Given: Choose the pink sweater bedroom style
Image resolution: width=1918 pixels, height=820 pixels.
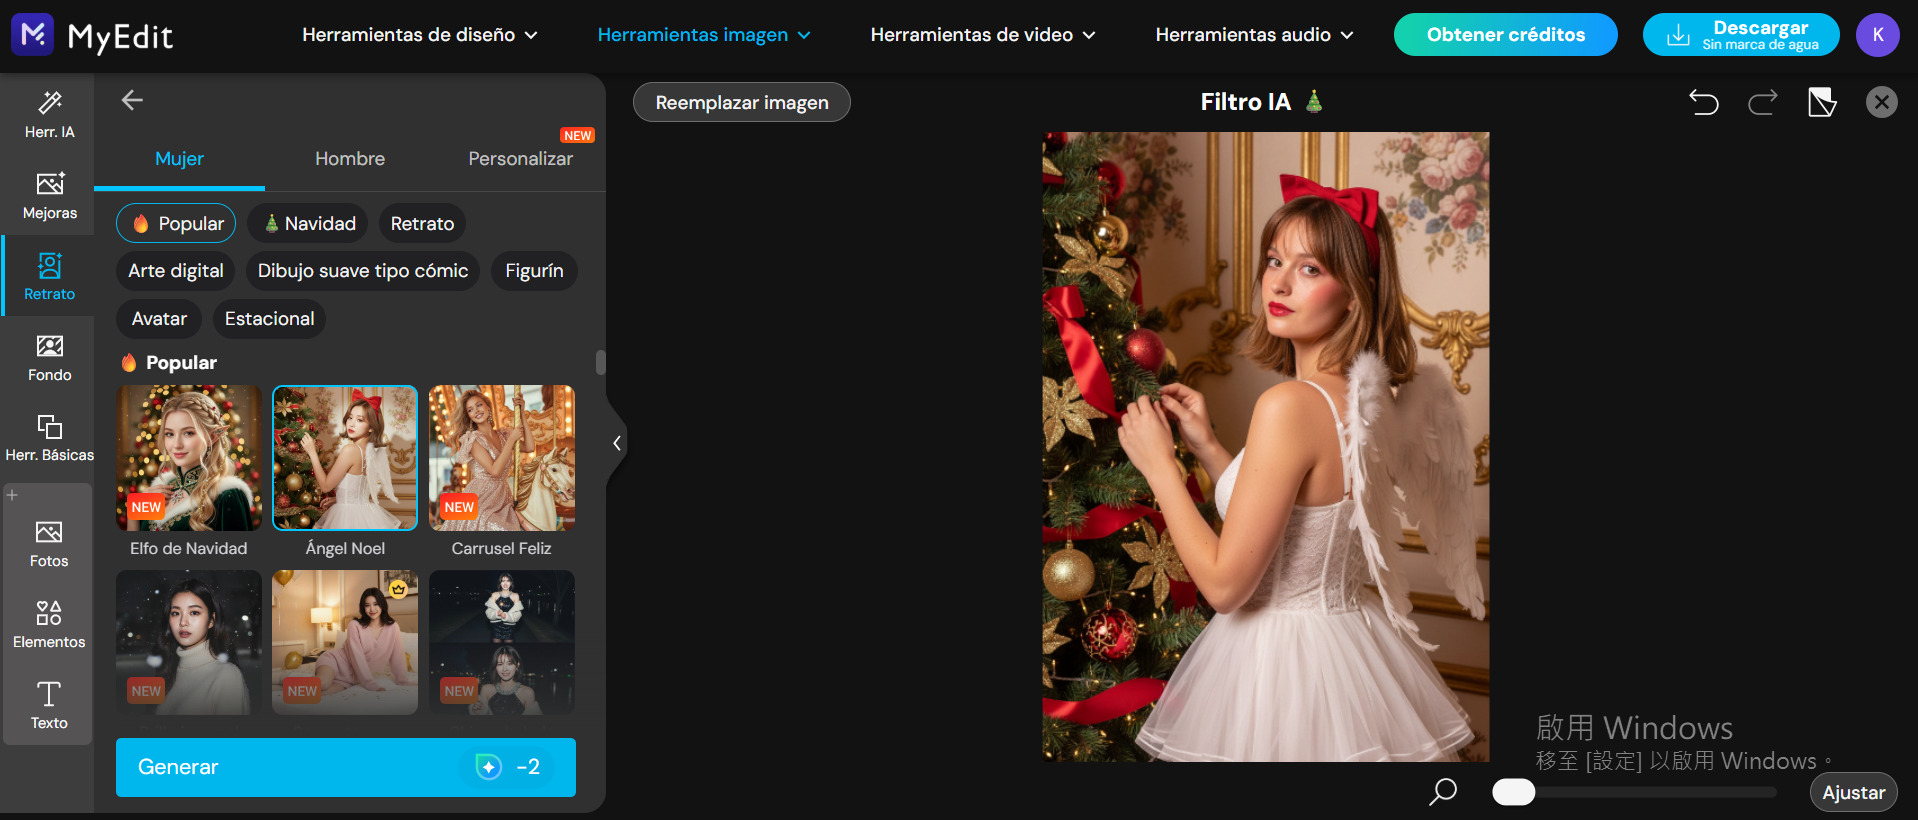Looking at the screenshot, I should coord(345,642).
